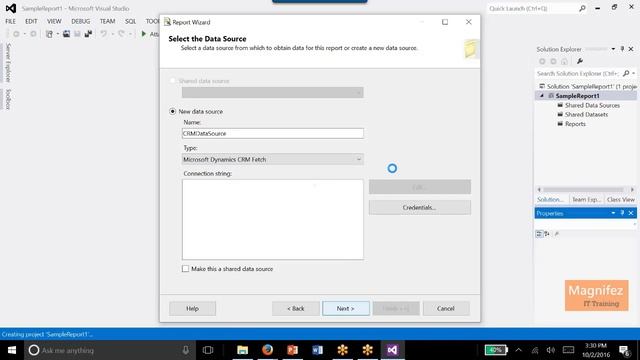The height and width of the screenshot is (360, 640).
Task: Open the TEAM menu
Action: tap(107, 21)
